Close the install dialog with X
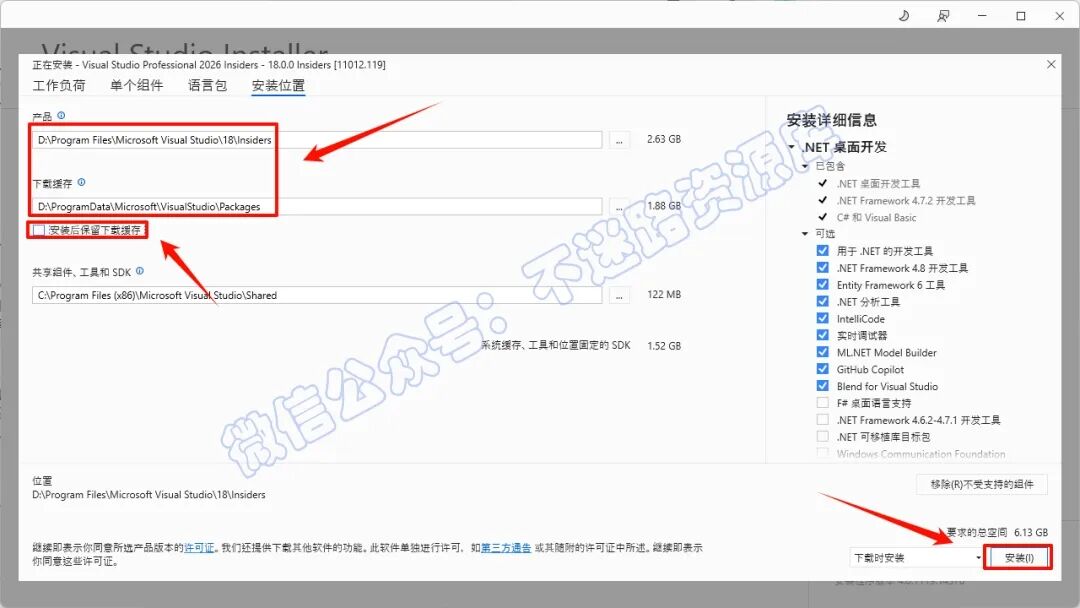The image size is (1080, 608). pos(1051,64)
